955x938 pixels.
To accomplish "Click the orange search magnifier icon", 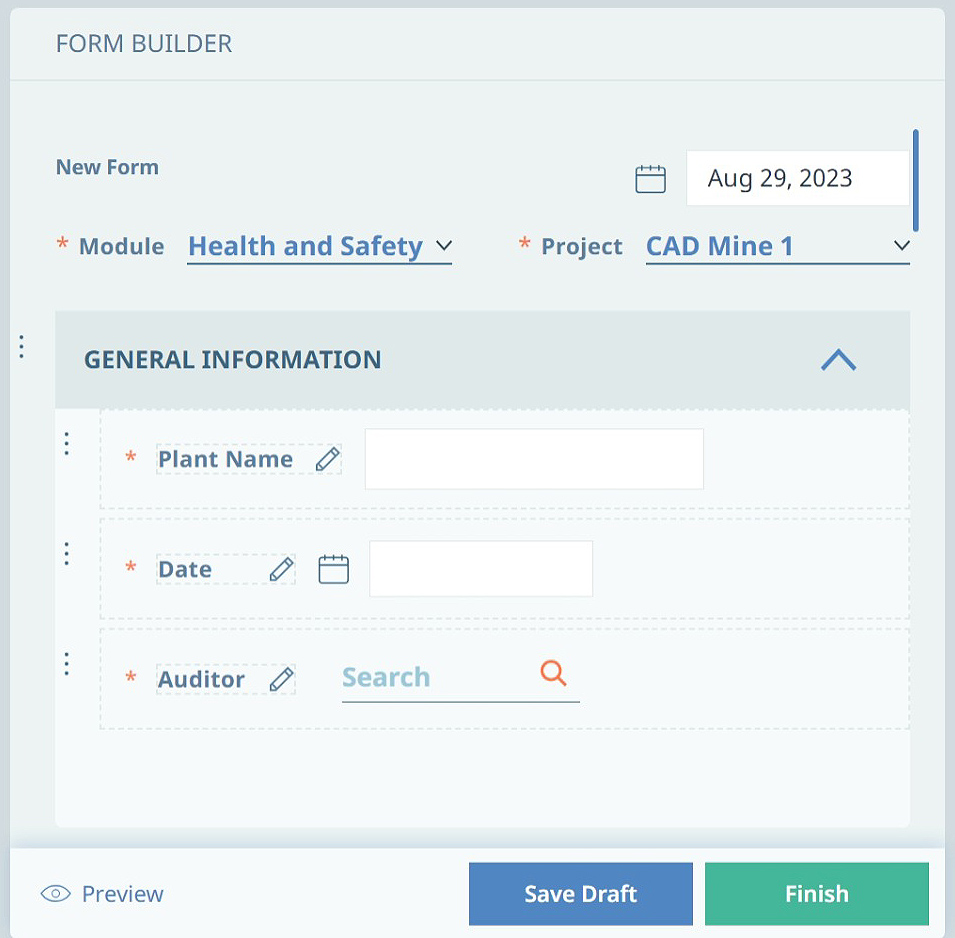I will 553,673.
